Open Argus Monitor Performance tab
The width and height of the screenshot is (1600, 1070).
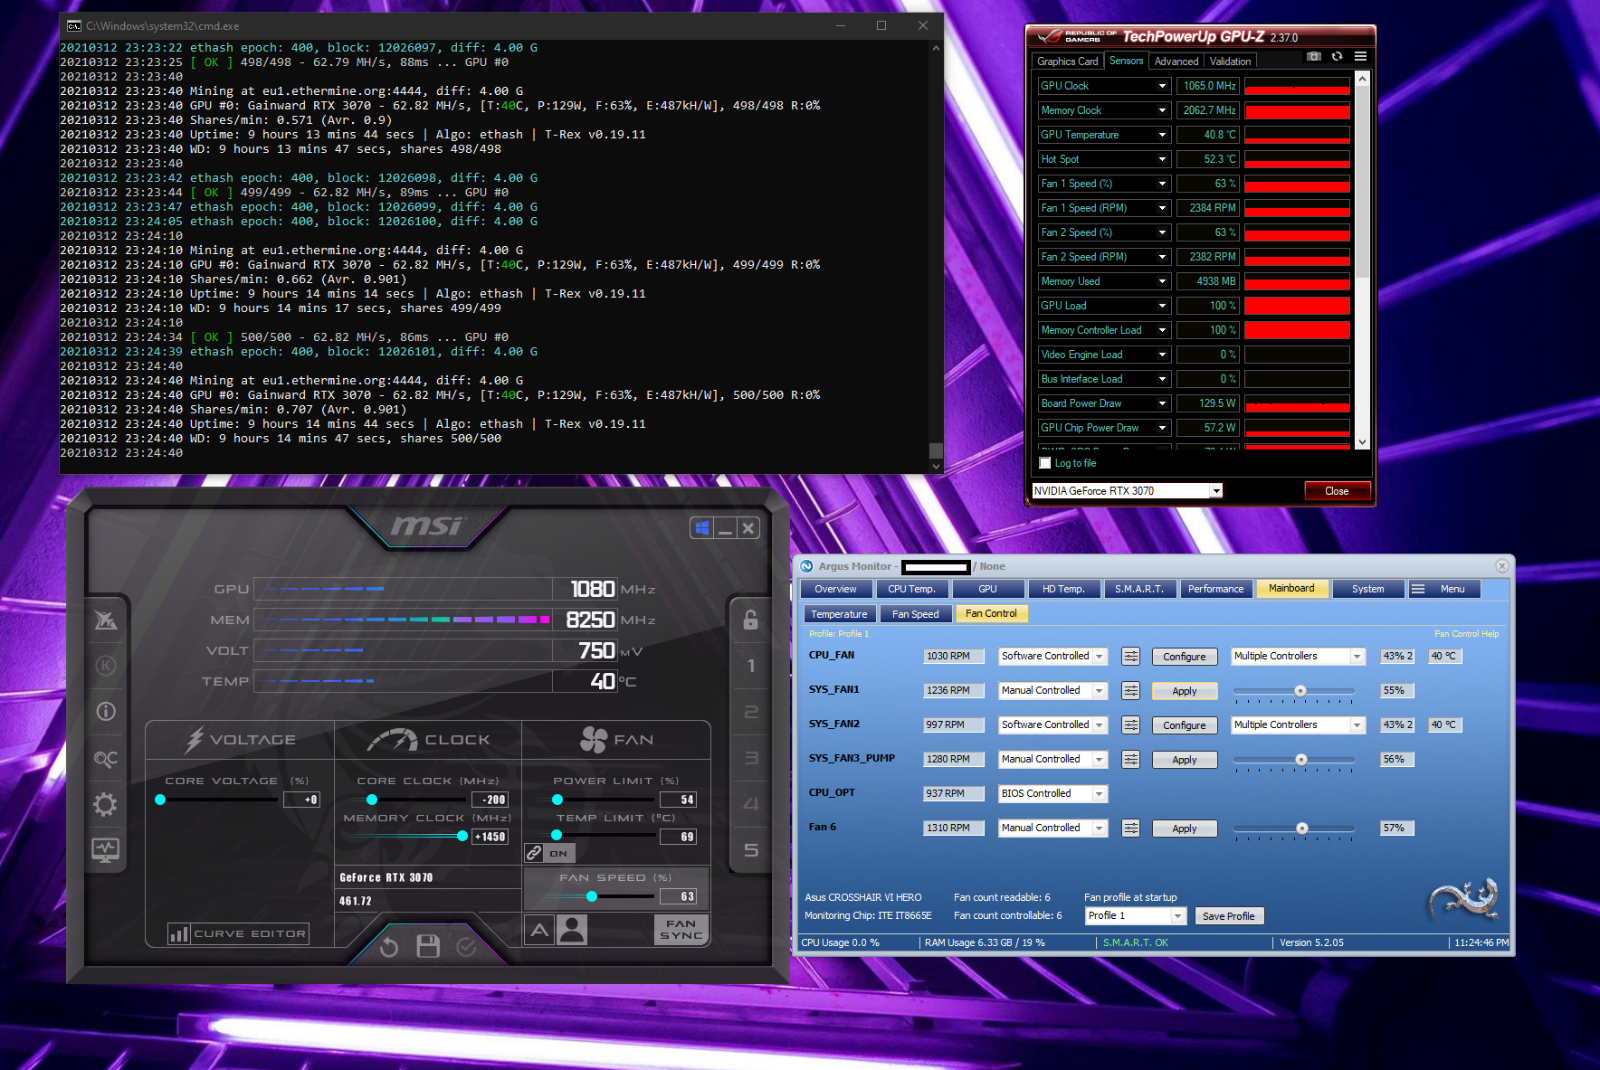[x=1215, y=589]
